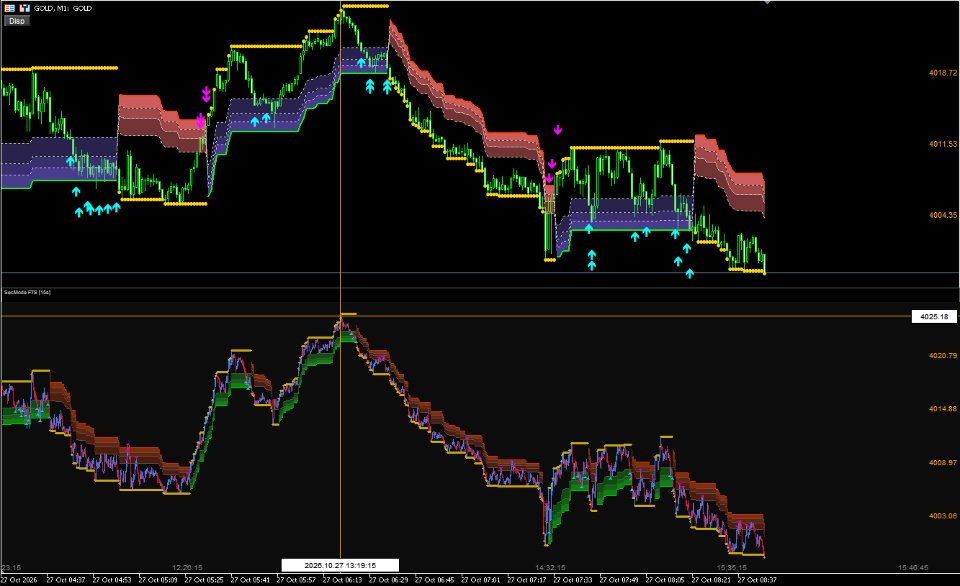Click the '27 Oct 05:41' time axis label
Viewport: 960px width, 586px height.
(x=250, y=580)
